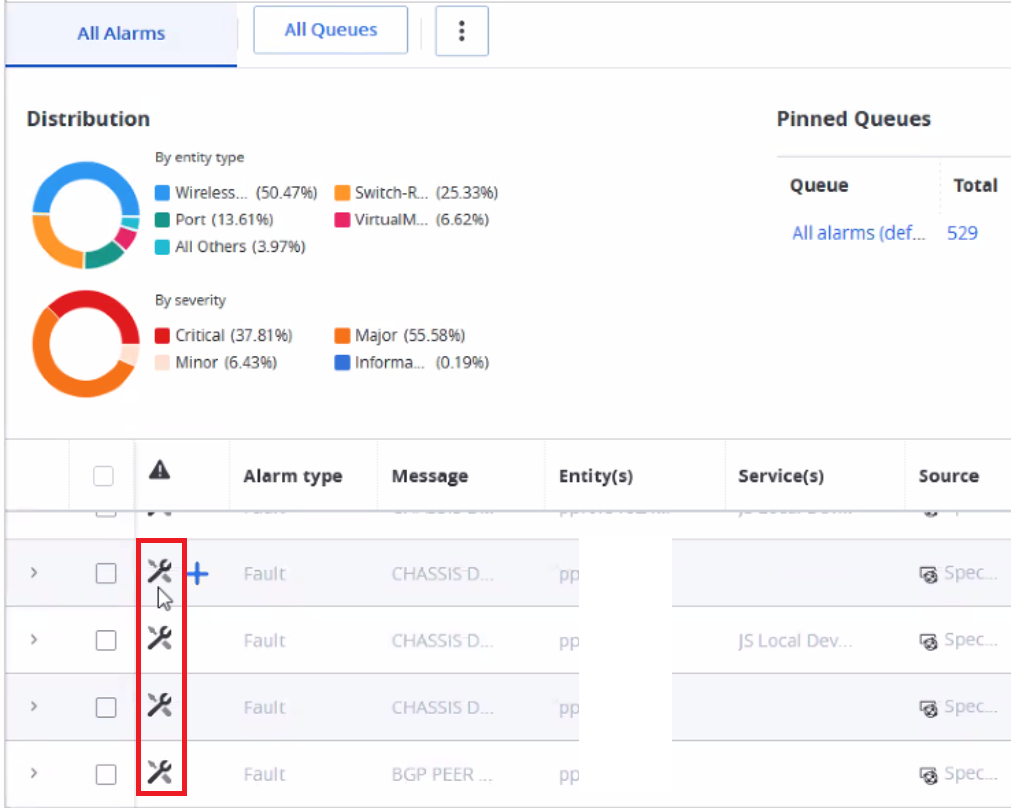
Task: Click the wrench icon in the BGP PEER row
Action: [x=160, y=772]
